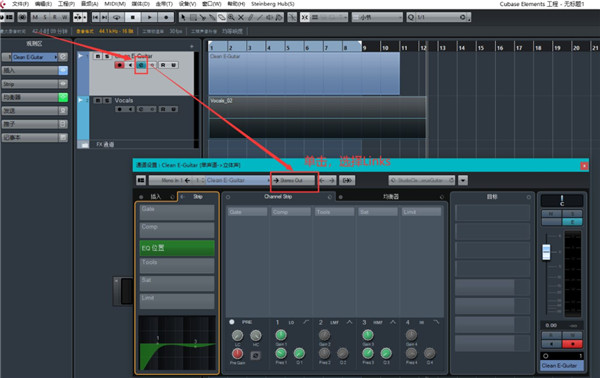Click the Pre Gain red knob
This screenshot has height=378, width=600.
point(237,354)
